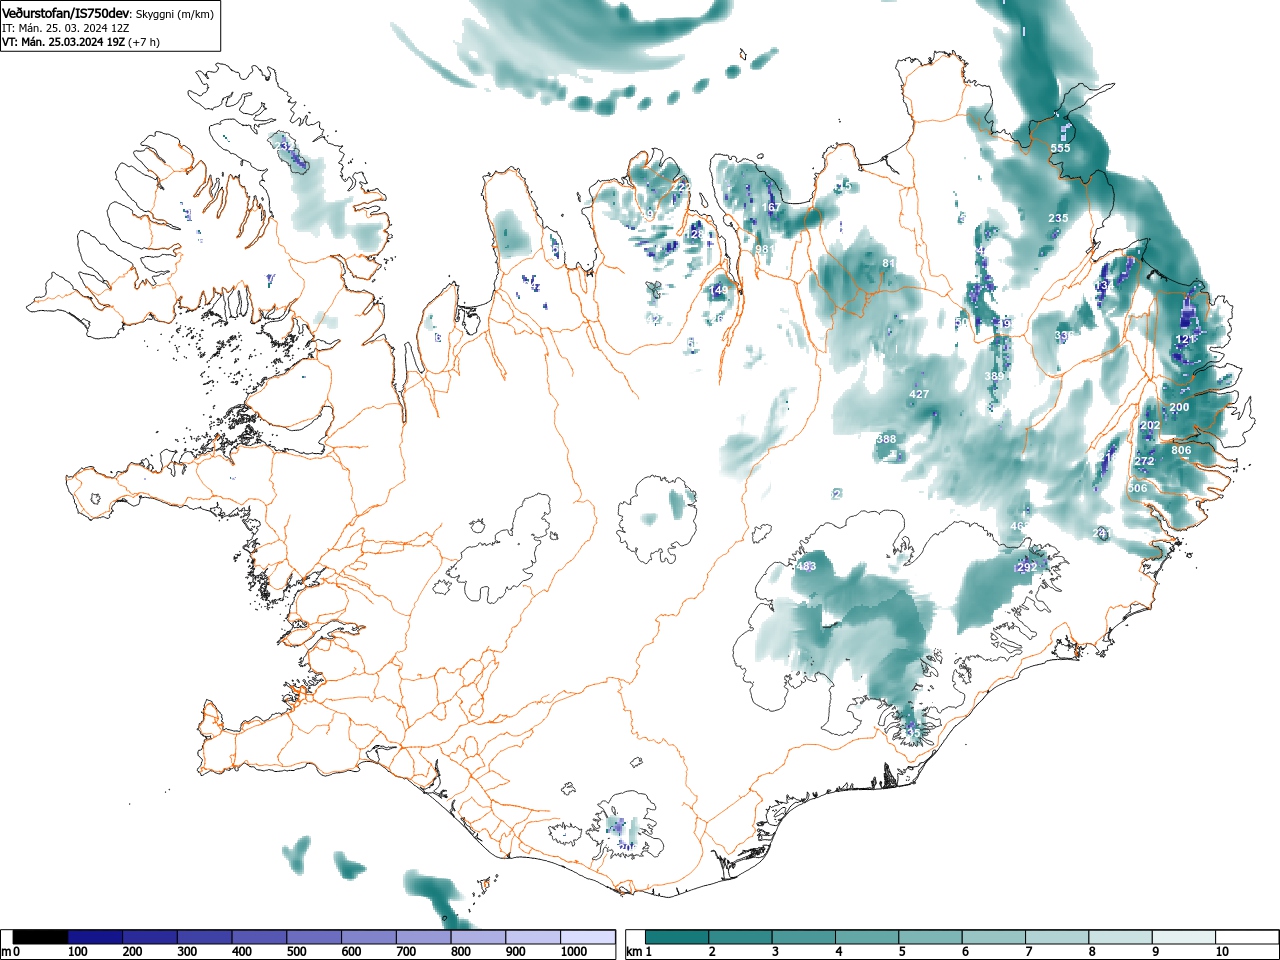This screenshot has width=1280, height=960.
Task: Click the '1000' label on the metre scale
Action: coord(574,952)
